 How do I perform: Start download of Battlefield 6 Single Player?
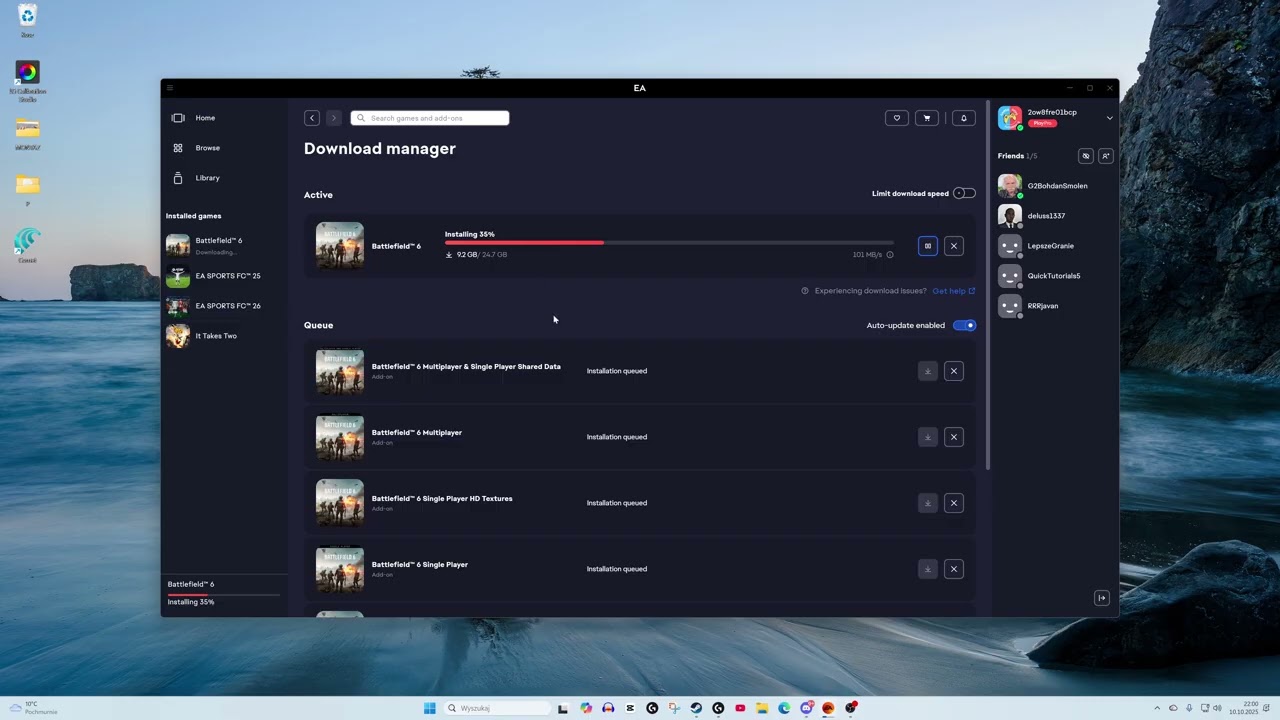[x=928, y=569]
